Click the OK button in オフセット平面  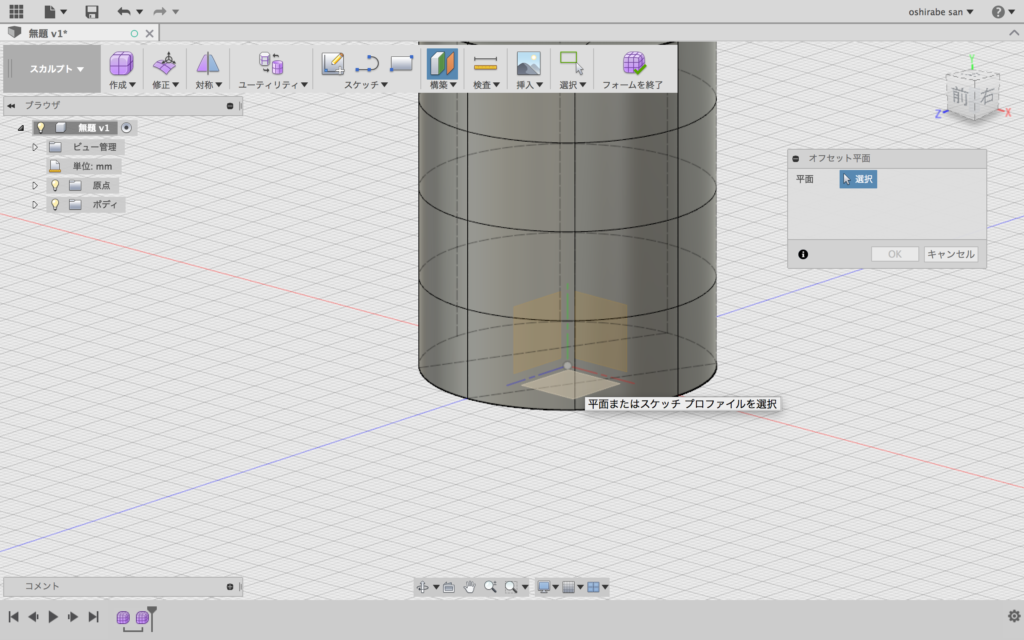[x=895, y=254]
